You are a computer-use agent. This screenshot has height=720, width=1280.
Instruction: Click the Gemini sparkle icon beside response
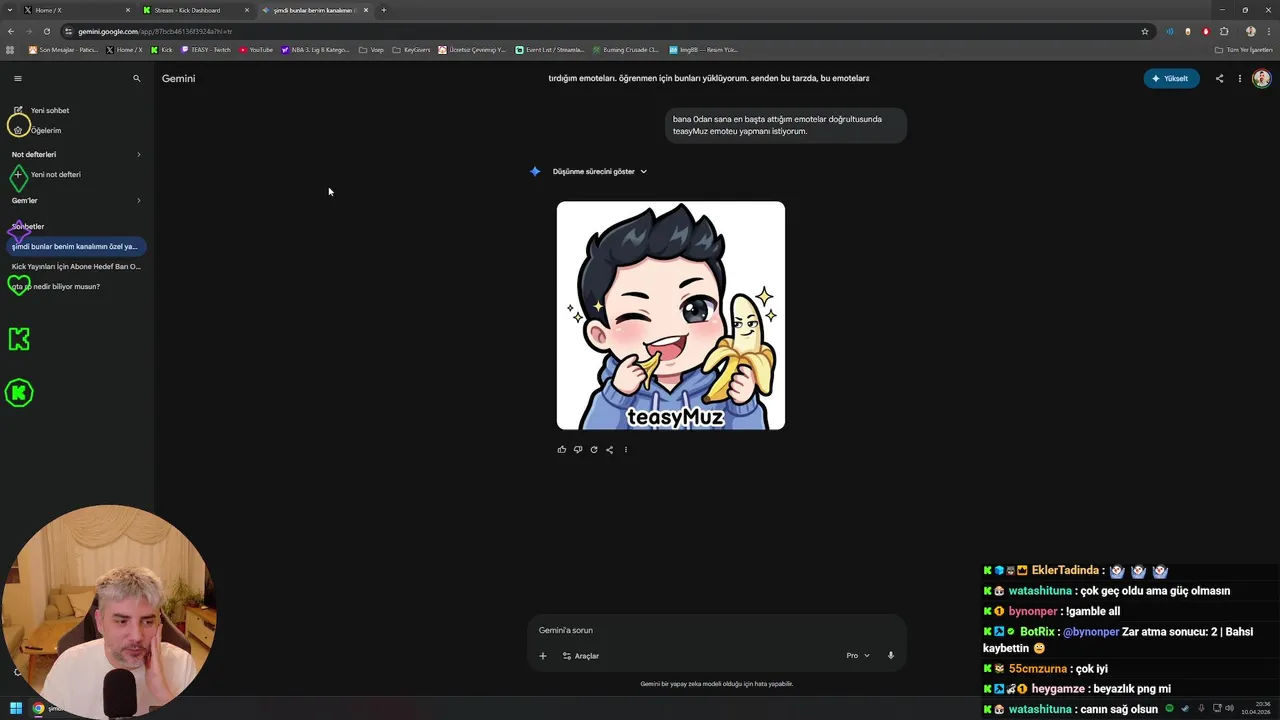(535, 171)
